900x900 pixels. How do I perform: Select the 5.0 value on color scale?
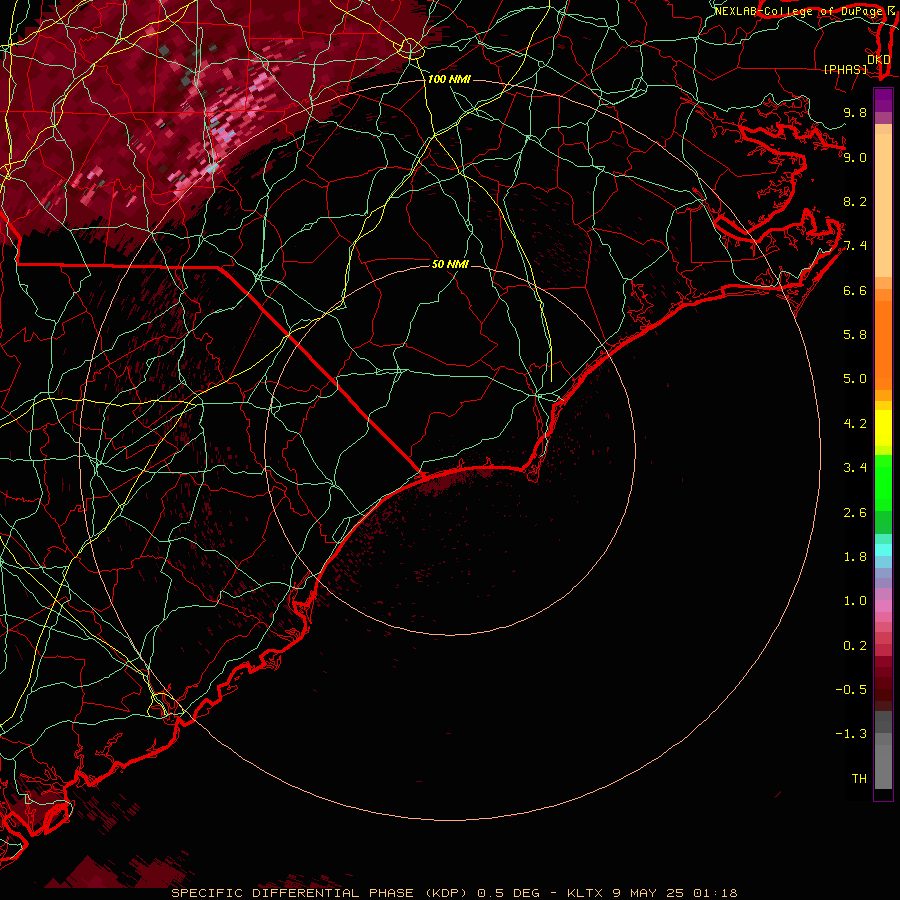pyautogui.click(x=855, y=379)
